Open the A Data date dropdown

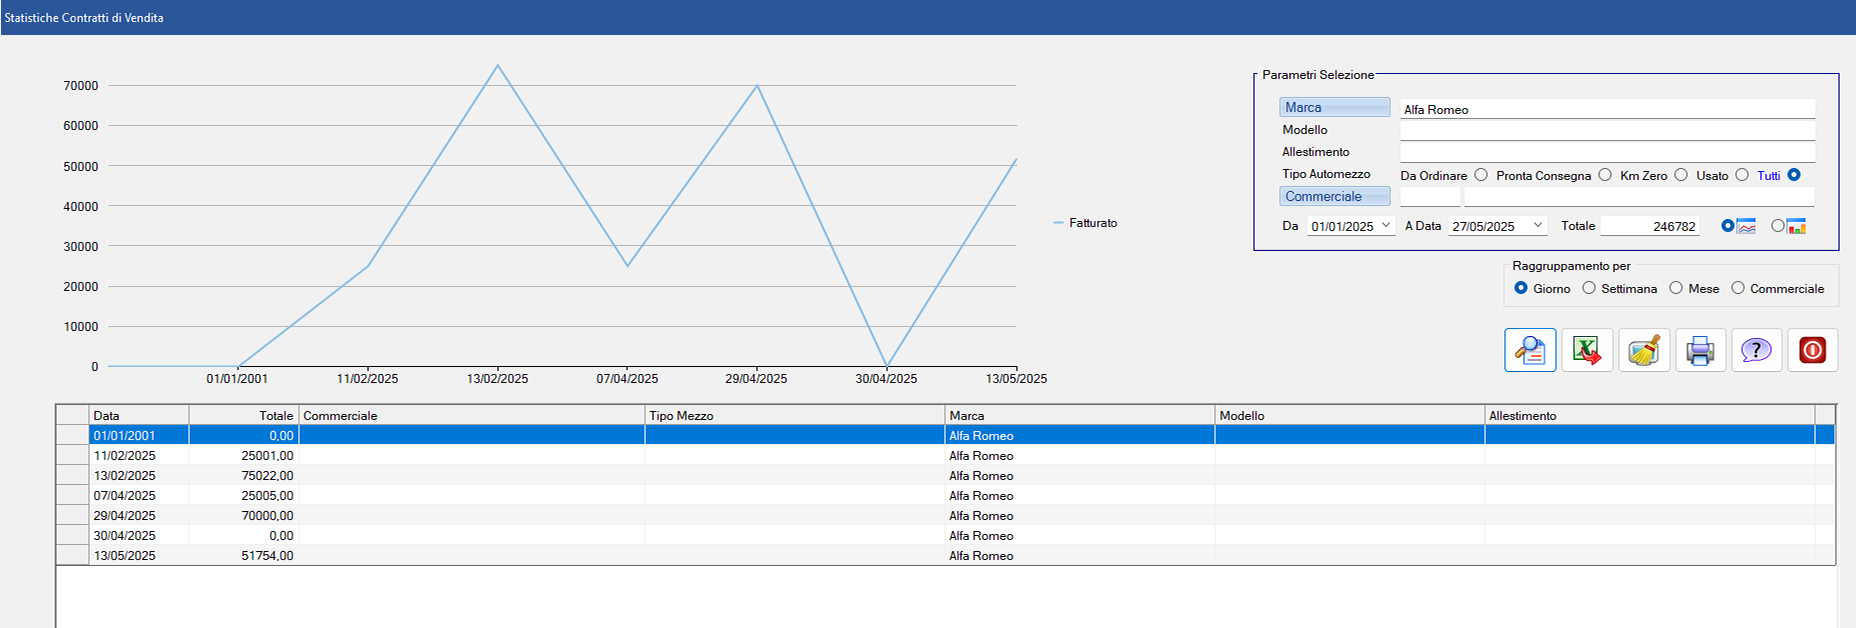(1538, 226)
